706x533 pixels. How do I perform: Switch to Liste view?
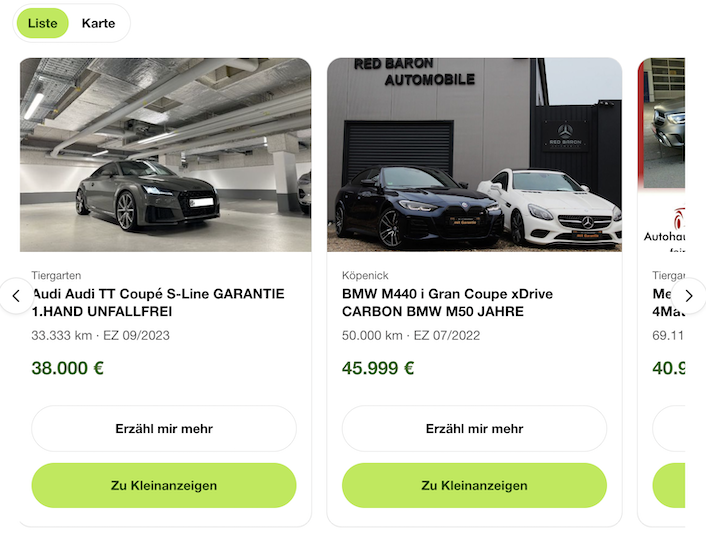pyautogui.click(x=42, y=23)
